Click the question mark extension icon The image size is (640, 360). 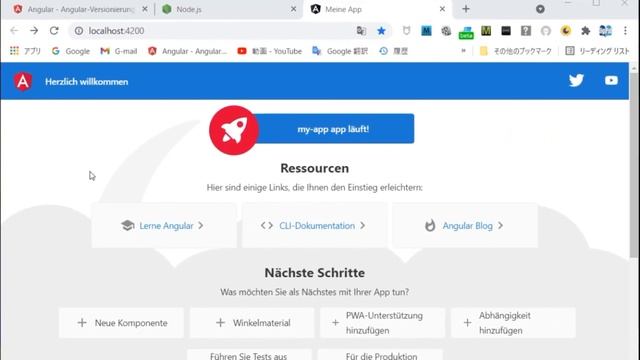pos(526,31)
